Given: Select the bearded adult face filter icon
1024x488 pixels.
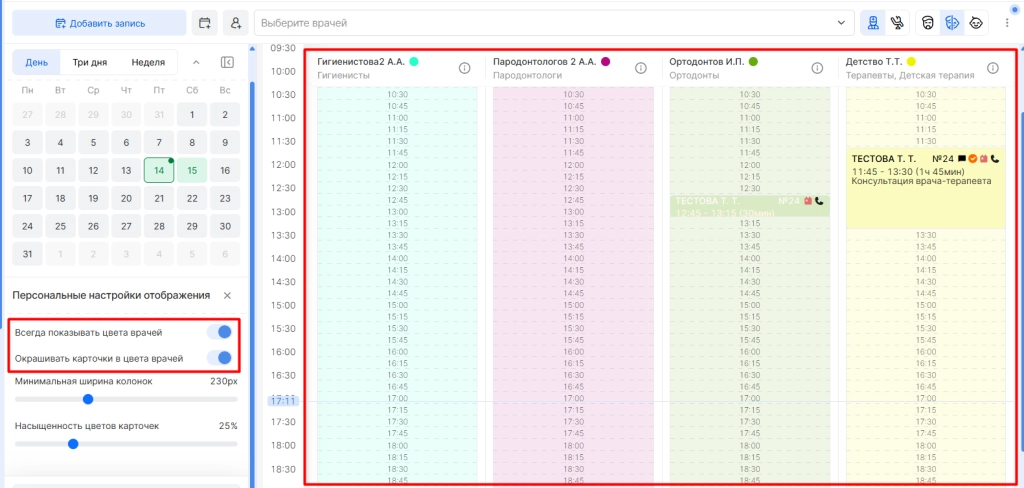Looking at the screenshot, I should point(927,23).
